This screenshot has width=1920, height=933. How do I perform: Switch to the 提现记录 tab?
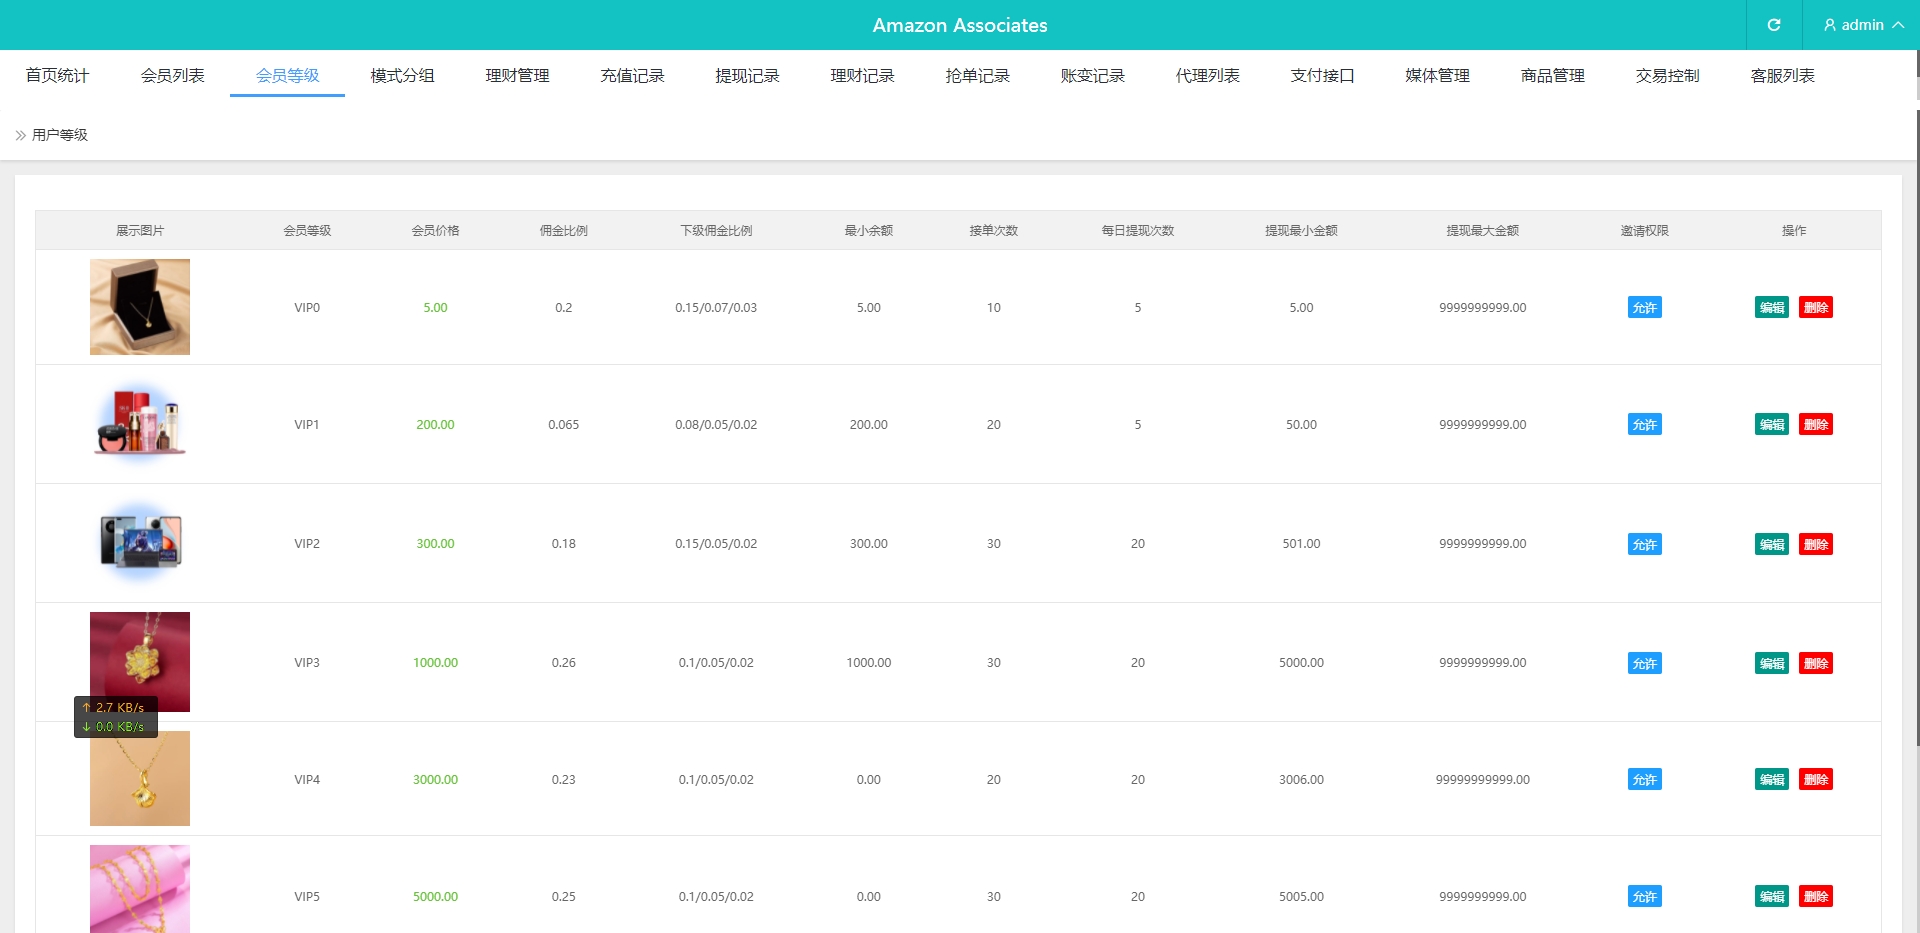tap(747, 76)
